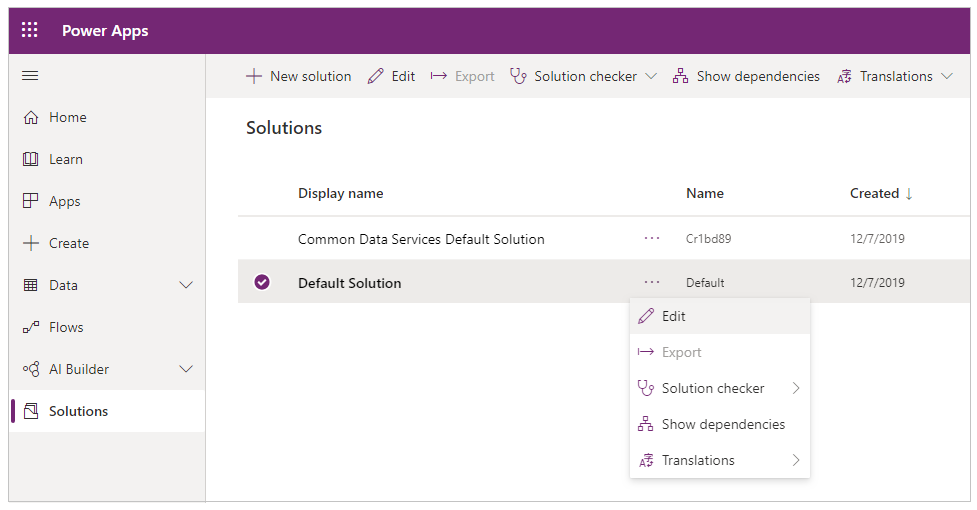Collapse the navigation hamburger menu
Screen dimensions: 977x510
30,76
